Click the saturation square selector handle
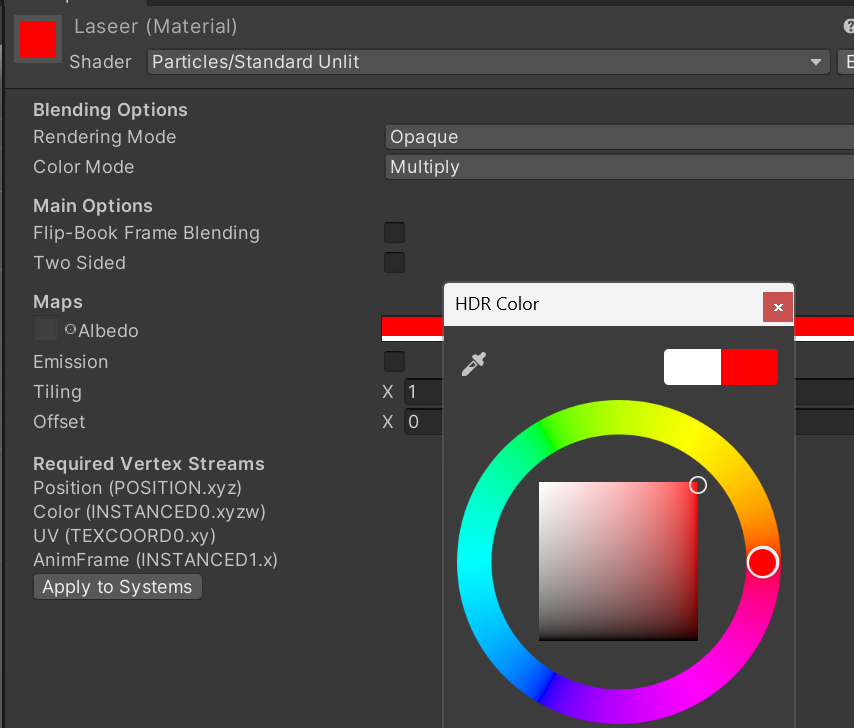This screenshot has height=728, width=854. click(698, 485)
